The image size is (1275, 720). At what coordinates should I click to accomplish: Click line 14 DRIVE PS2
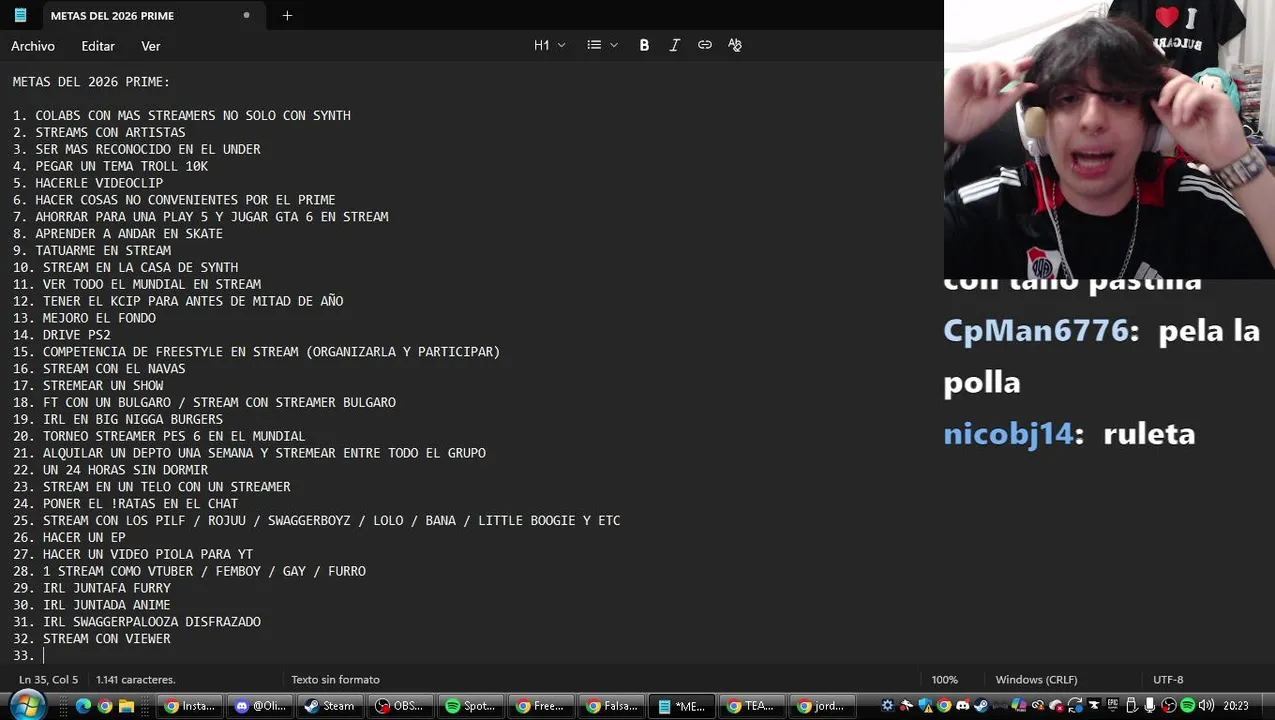click(x=61, y=335)
